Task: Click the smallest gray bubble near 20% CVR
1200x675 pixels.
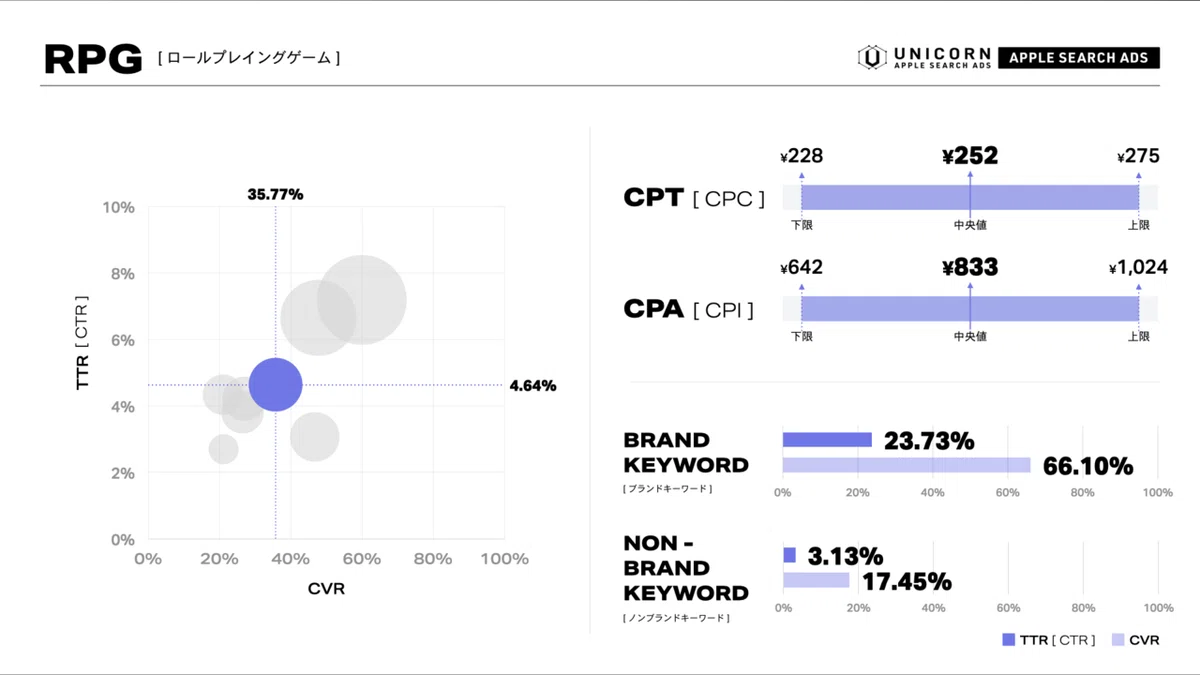Action: pyautogui.click(x=224, y=449)
